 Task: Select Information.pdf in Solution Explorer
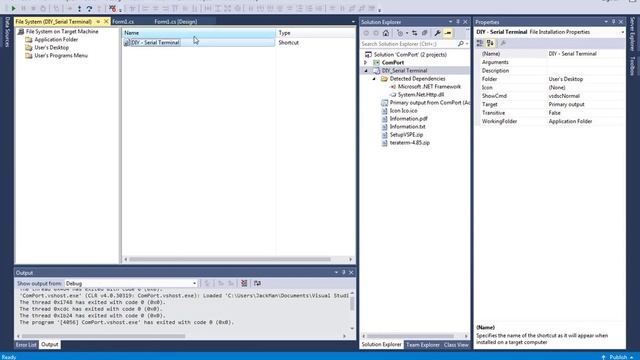(408, 119)
